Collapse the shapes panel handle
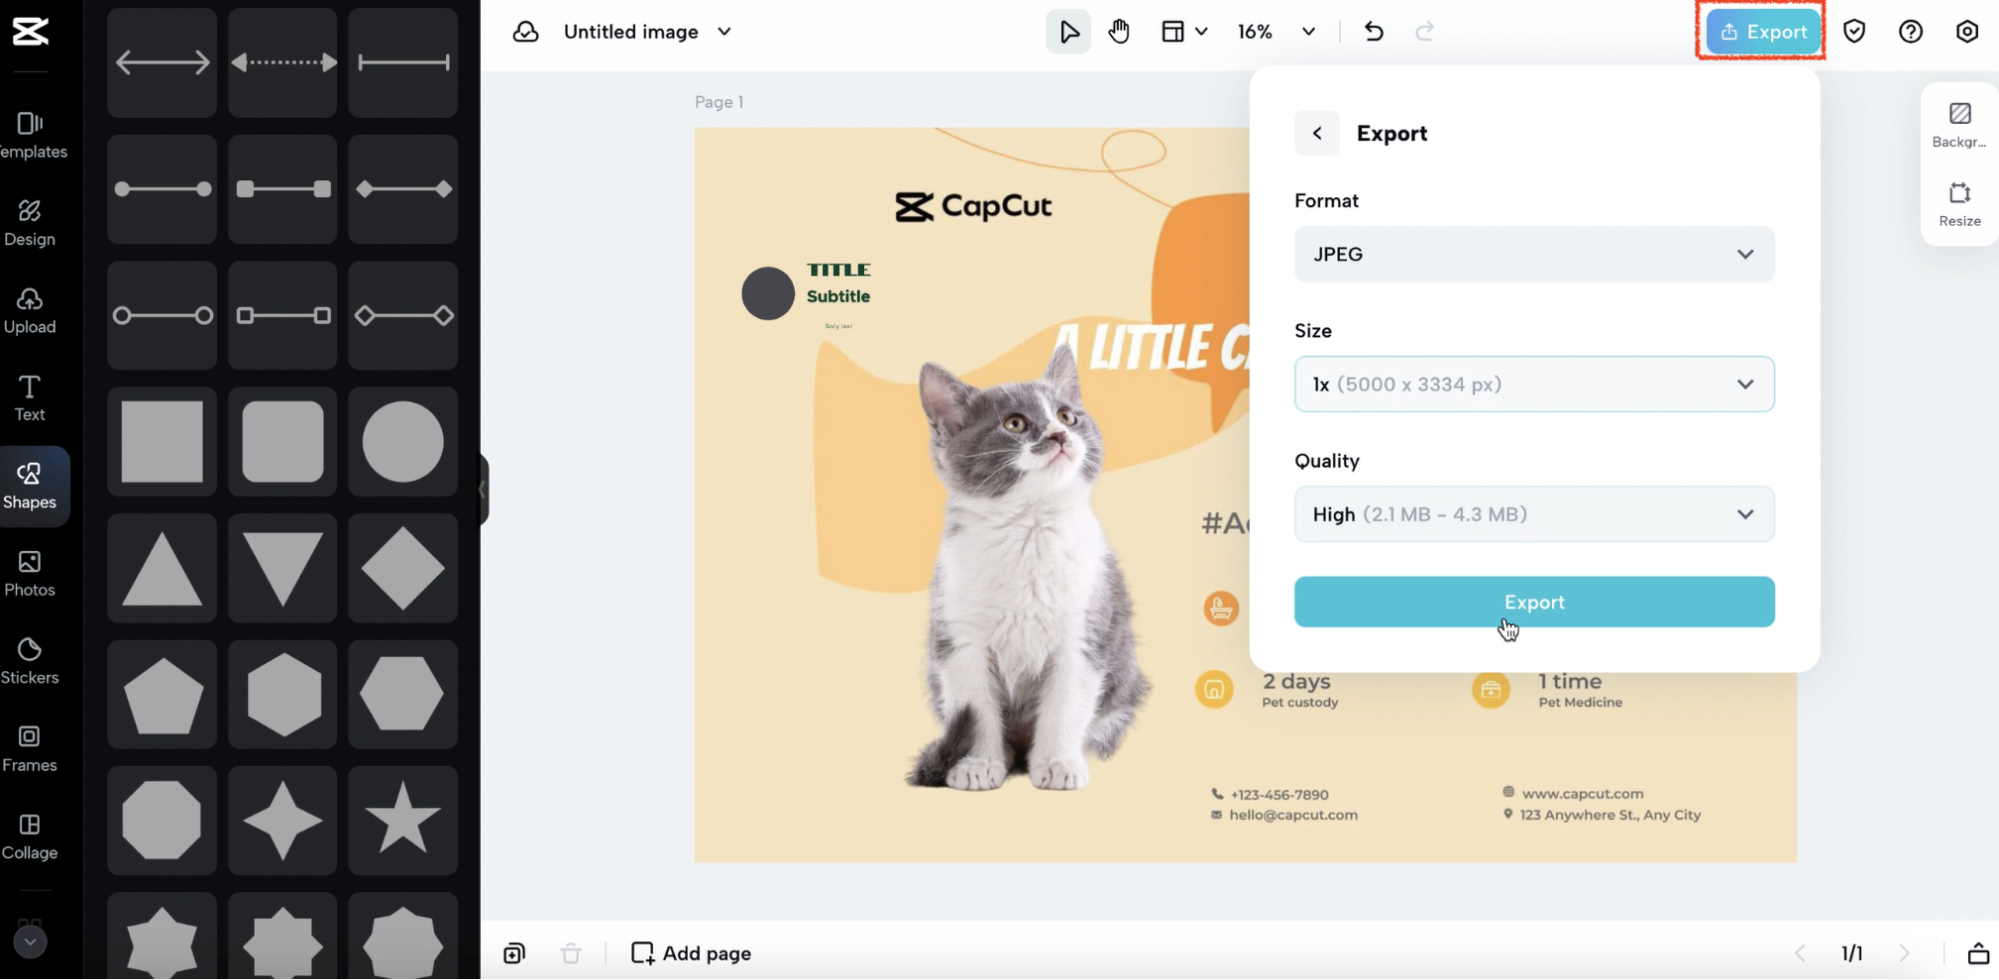 coord(483,490)
